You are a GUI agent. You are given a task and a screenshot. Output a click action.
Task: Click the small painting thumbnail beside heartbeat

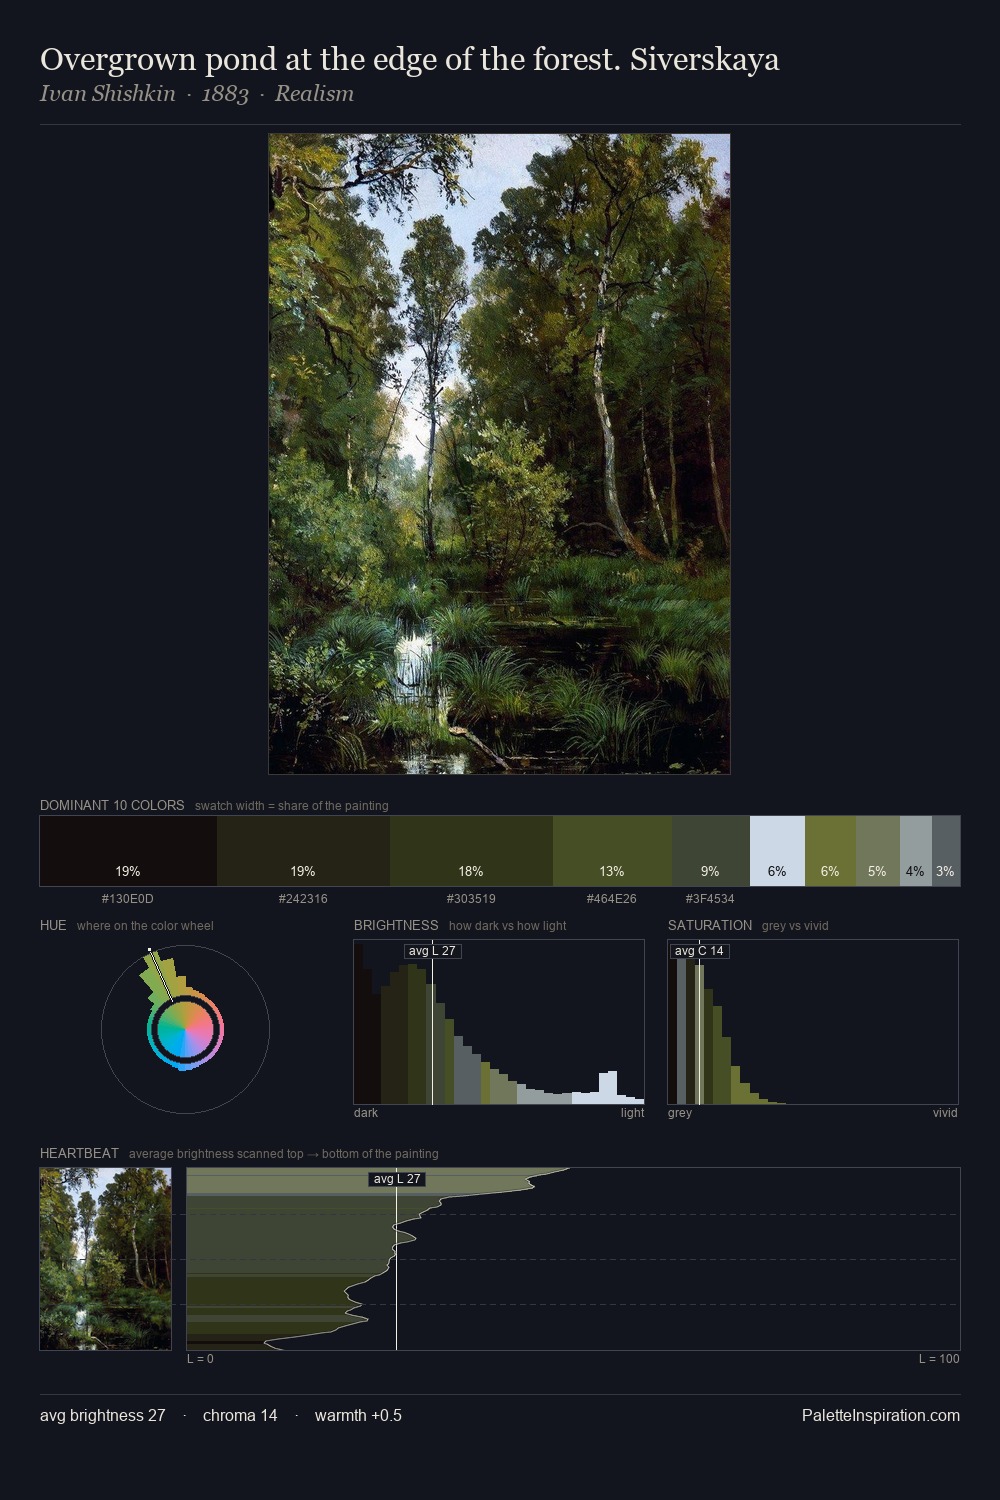(105, 1259)
